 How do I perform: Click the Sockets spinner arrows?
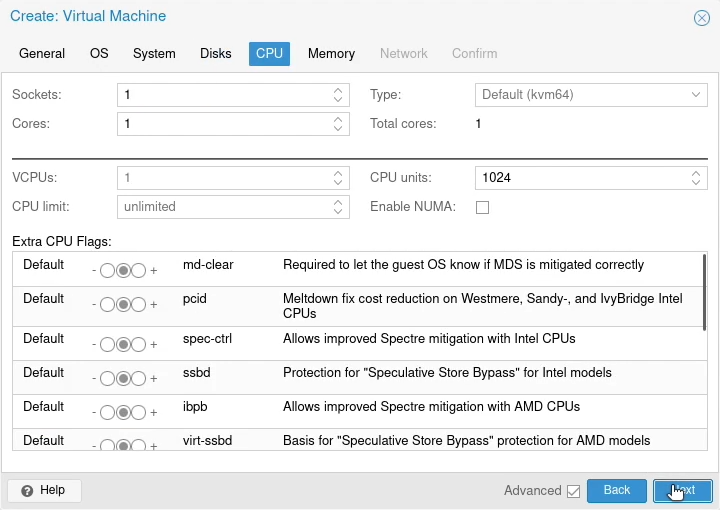point(339,95)
